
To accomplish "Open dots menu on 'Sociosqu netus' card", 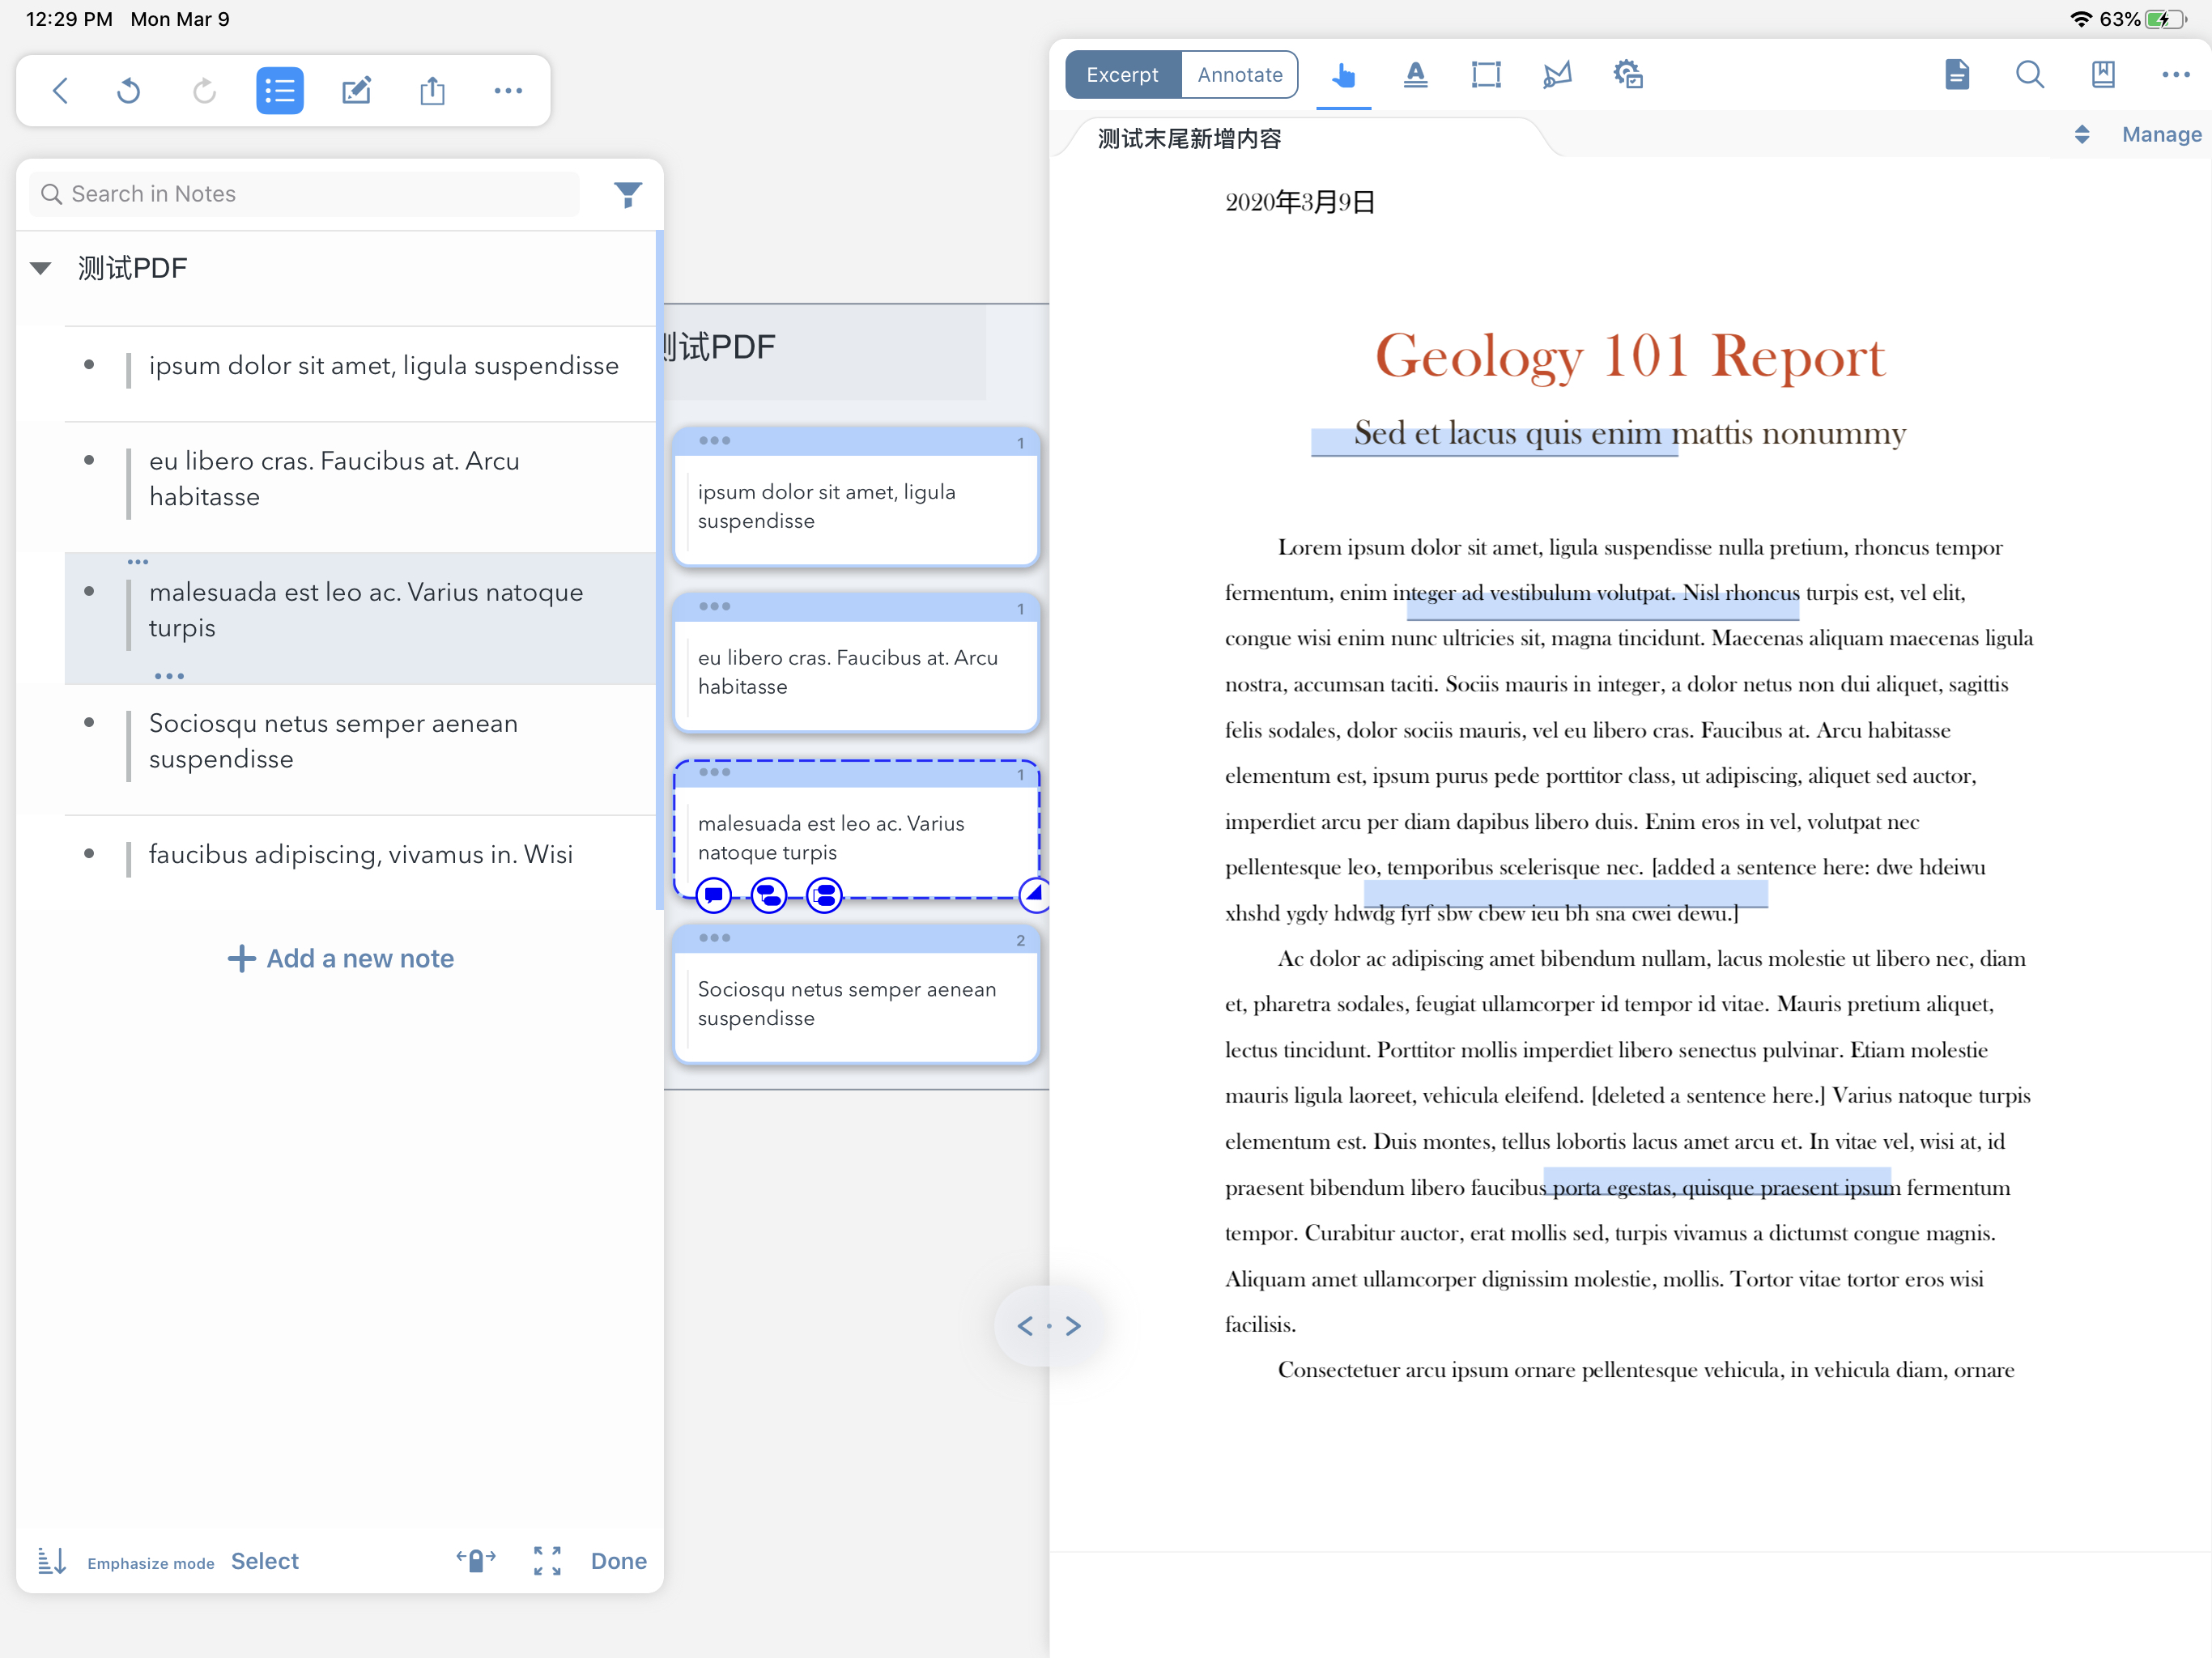I will (715, 938).
